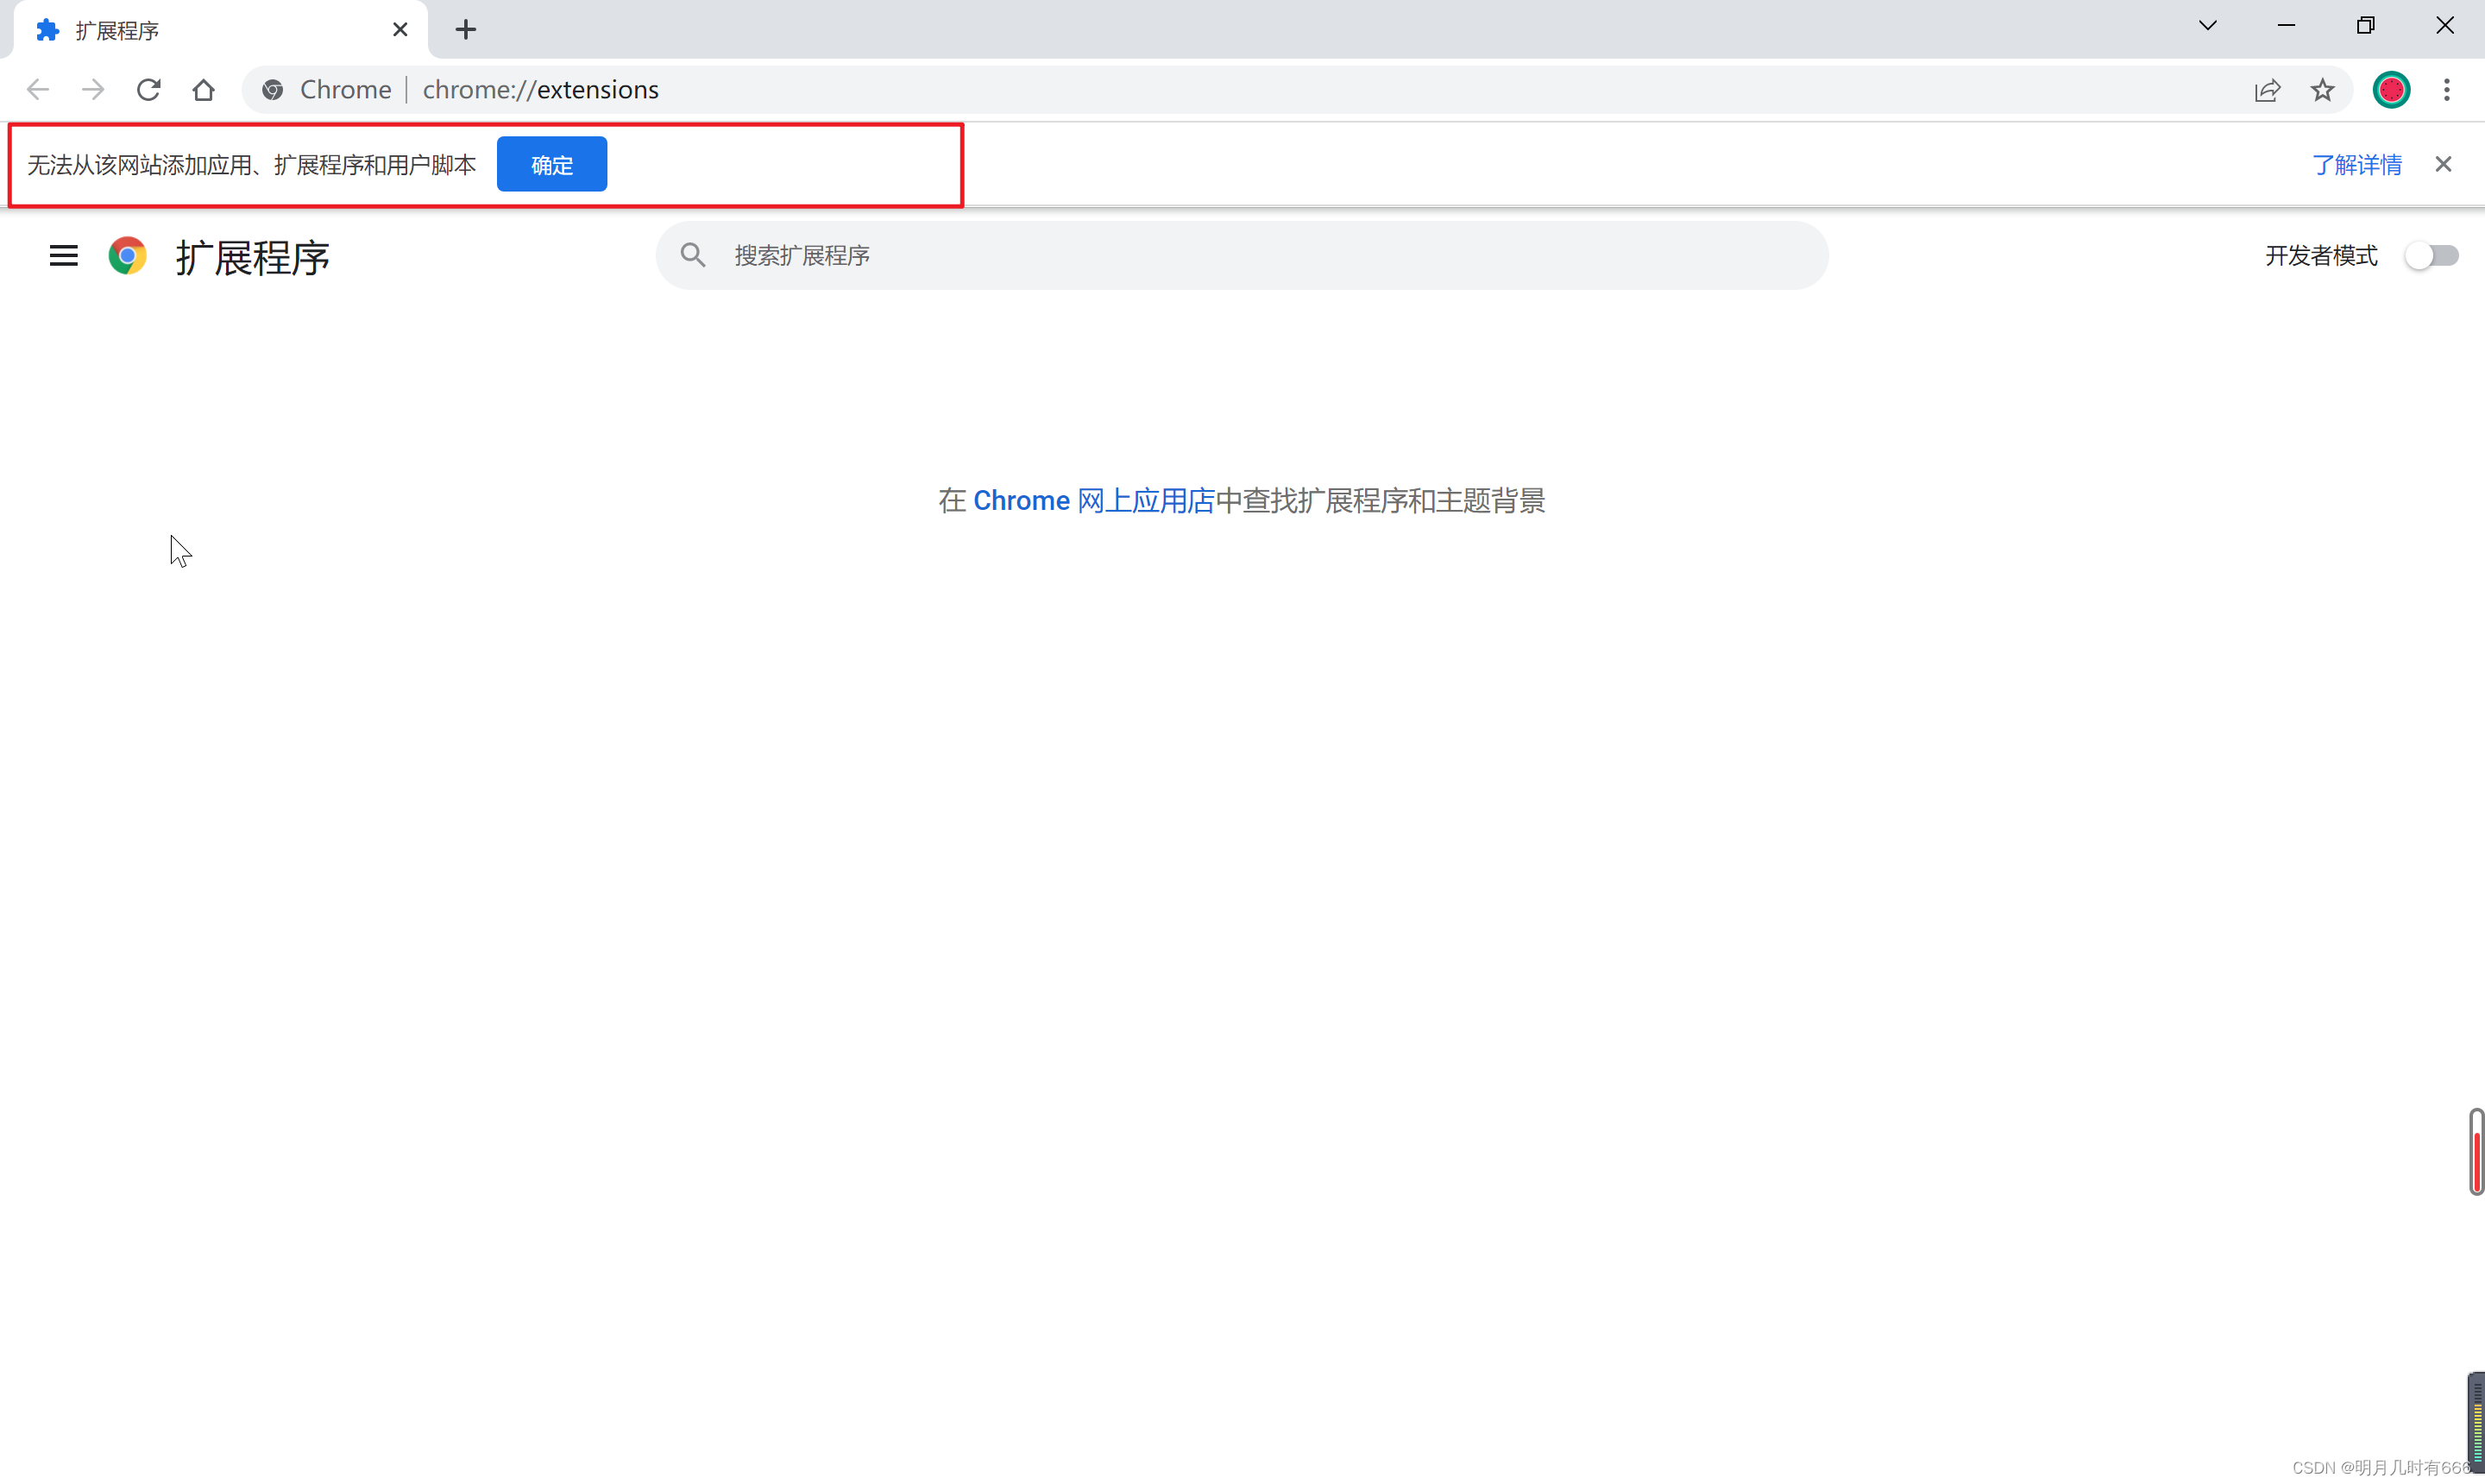Screen dimensions: 2485x1484
Task: Close the Chrome window
Action: (2445, 25)
